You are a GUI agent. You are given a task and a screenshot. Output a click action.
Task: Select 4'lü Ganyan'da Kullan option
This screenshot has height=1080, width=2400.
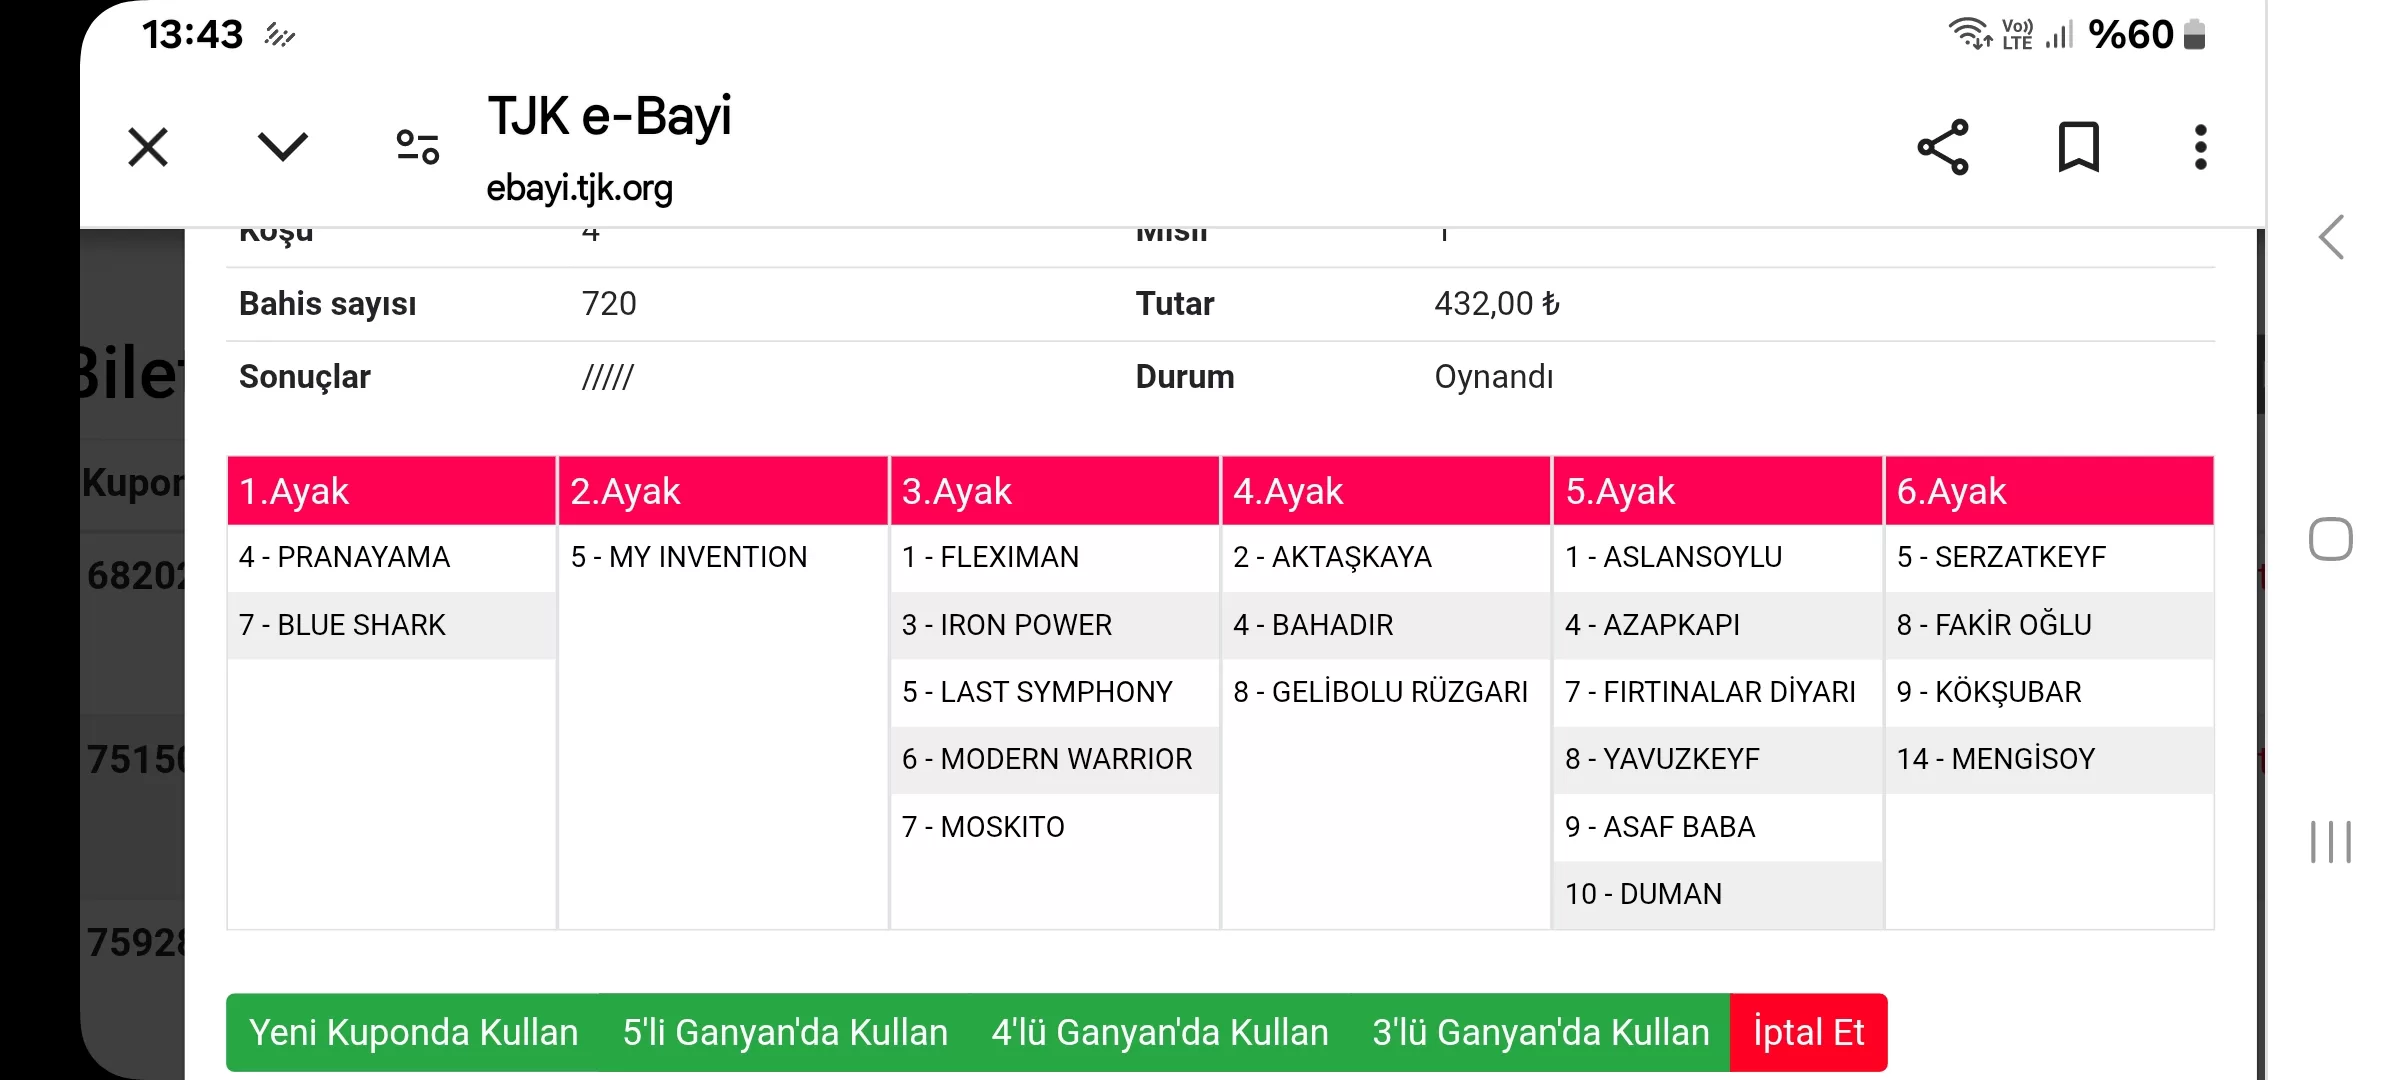point(1160,1032)
